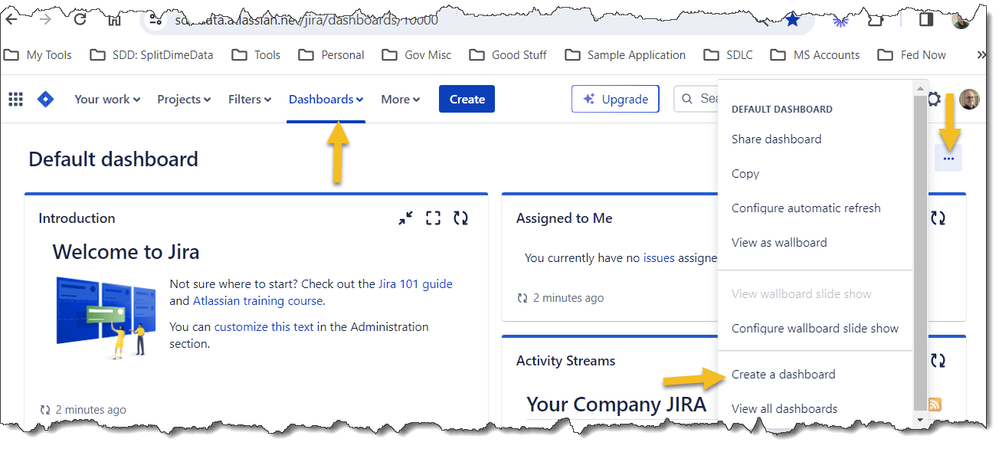Click the menu scrollbar down arrow
999x452 pixels.
click(x=919, y=419)
